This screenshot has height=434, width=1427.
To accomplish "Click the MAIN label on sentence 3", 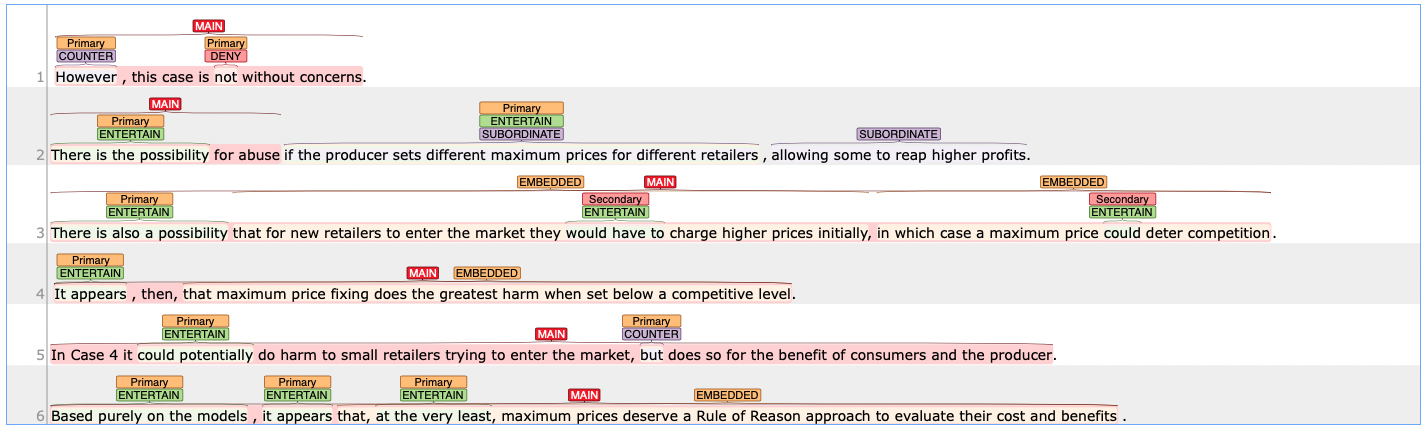I will point(660,182).
